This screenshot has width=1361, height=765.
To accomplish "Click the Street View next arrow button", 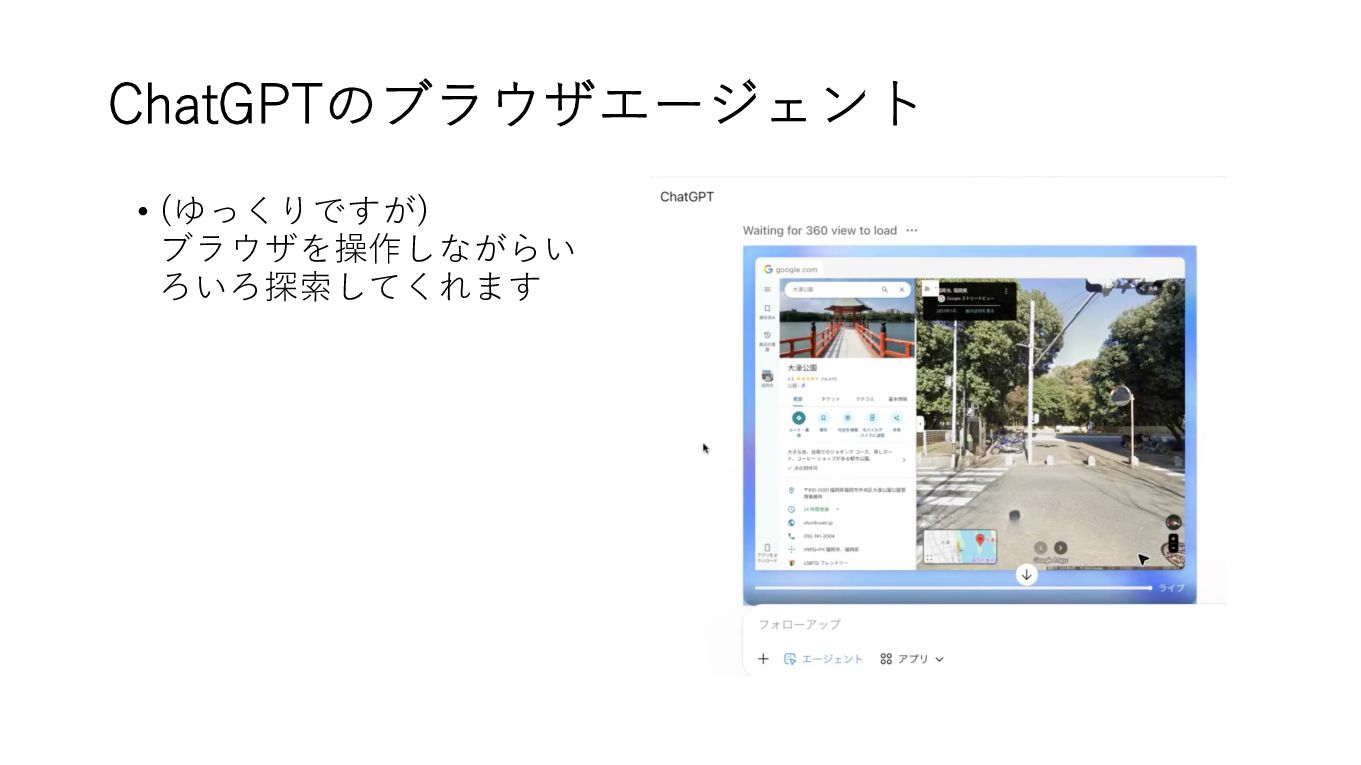I will coord(1061,548).
